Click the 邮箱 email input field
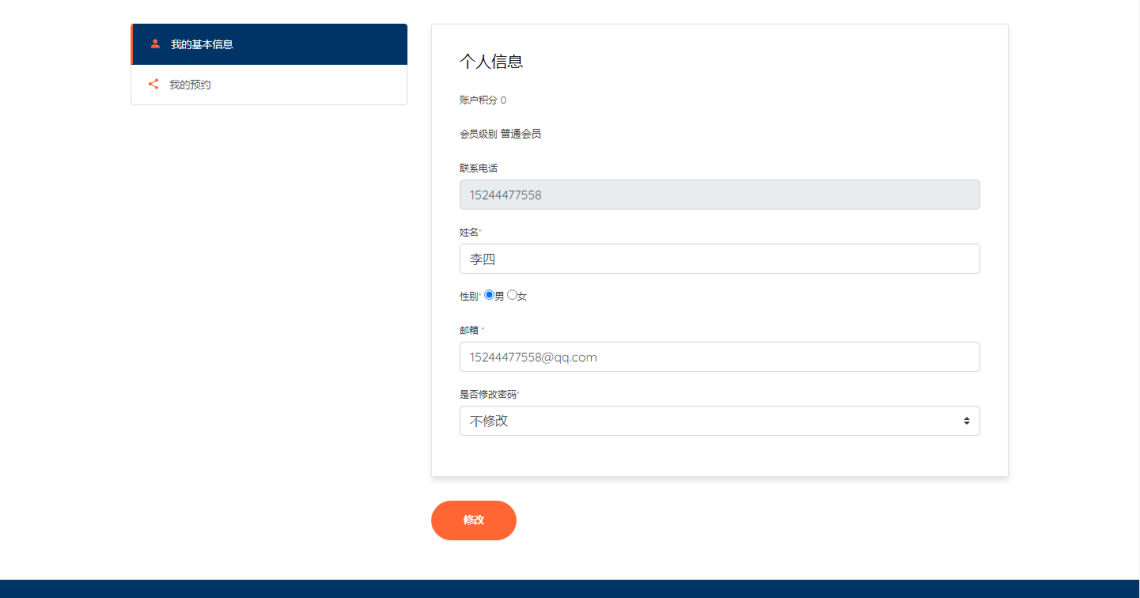 tap(719, 356)
